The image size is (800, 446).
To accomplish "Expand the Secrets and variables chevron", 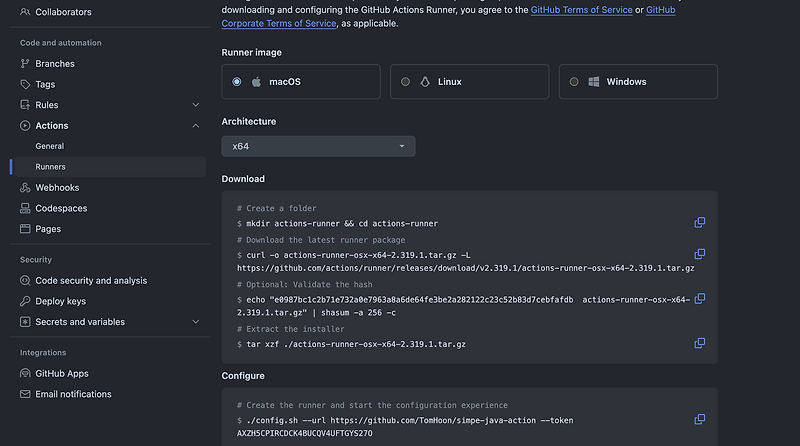I will click(x=195, y=322).
